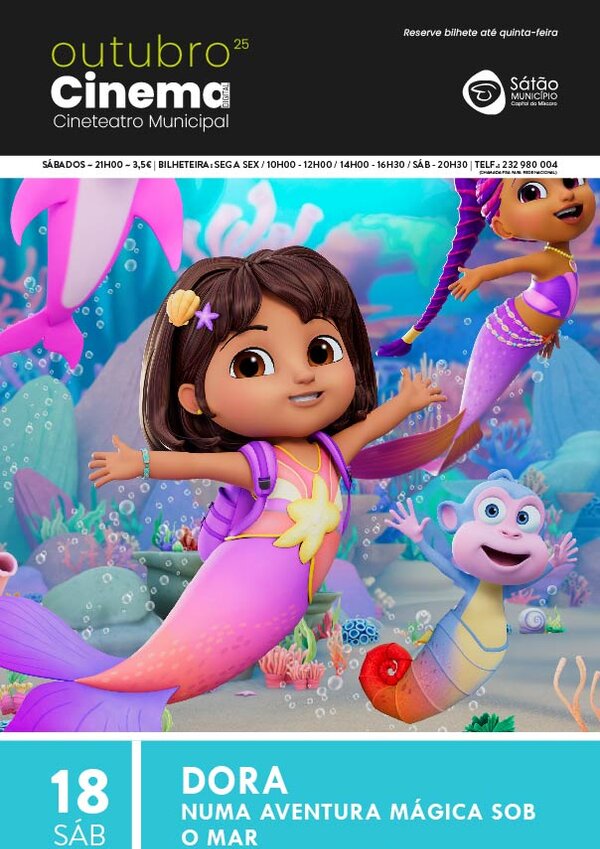Click the 'SÁB' day label
This screenshot has height=849, width=600.
pyautogui.click(x=80, y=835)
